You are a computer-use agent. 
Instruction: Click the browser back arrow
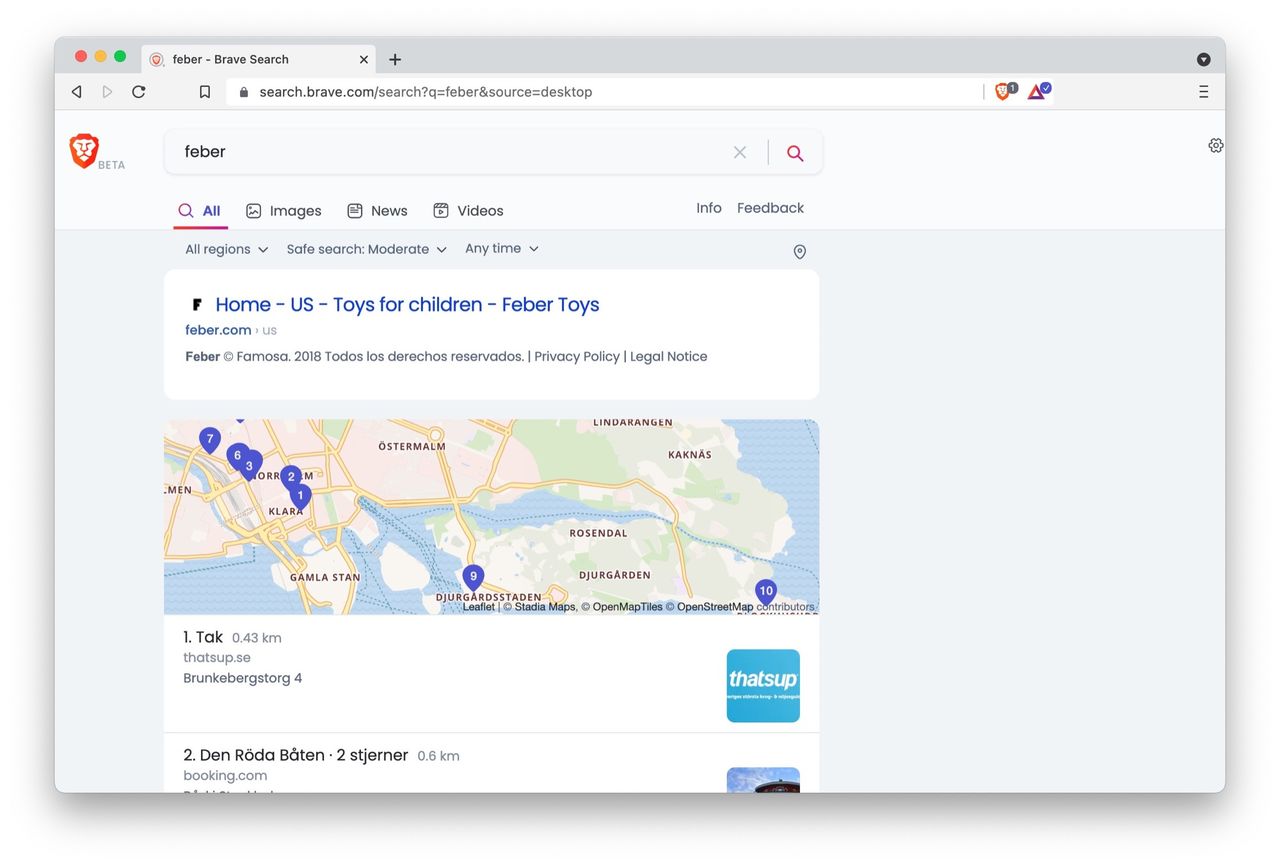(x=77, y=92)
